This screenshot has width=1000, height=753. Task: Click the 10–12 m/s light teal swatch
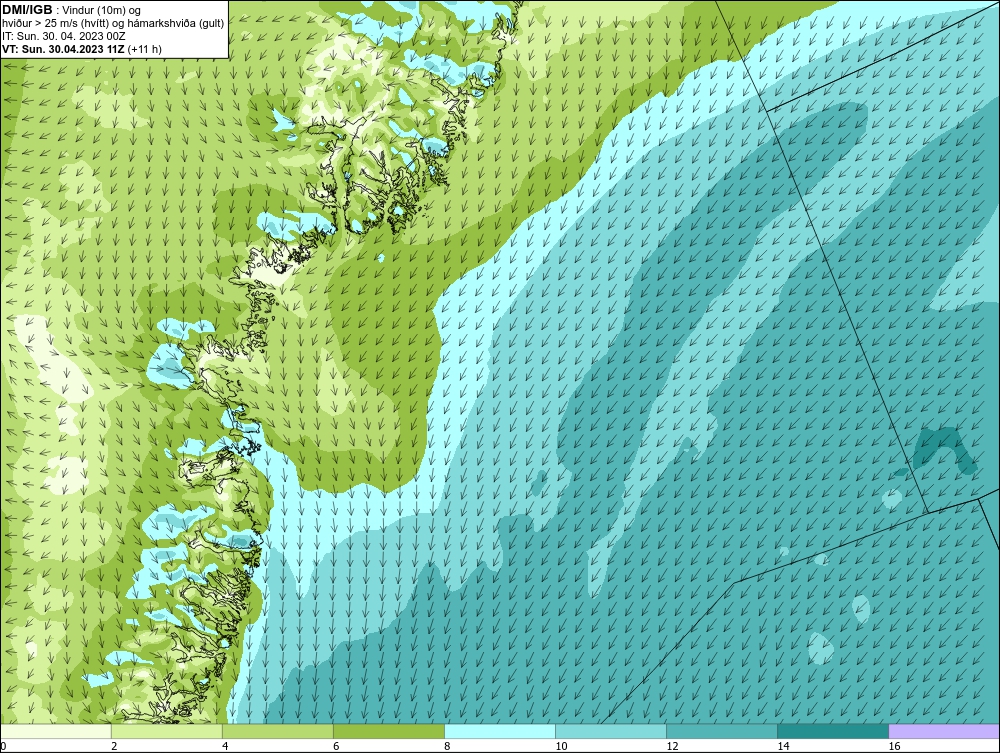point(611,731)
